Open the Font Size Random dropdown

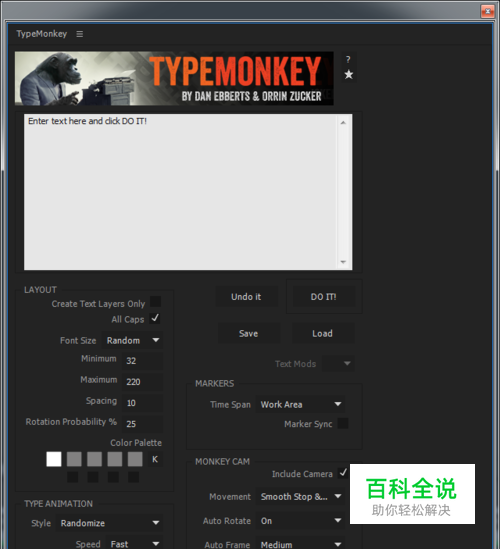pyautogui.click(x=132, y=340)
